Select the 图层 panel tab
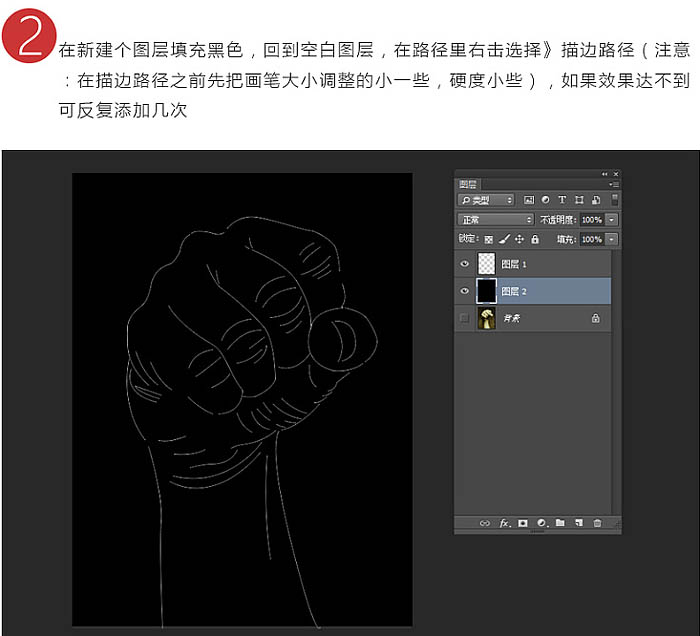Image resolution: width=700 pixels, height=636 pixels. pyautogui.click(x=468, y=184)
